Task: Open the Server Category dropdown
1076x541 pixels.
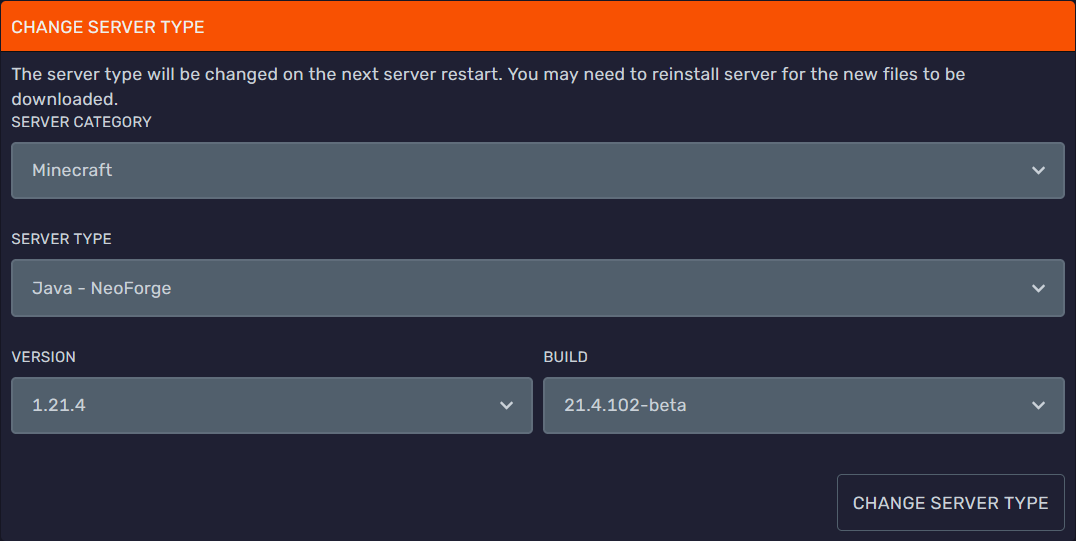Action: click(537, 170)
